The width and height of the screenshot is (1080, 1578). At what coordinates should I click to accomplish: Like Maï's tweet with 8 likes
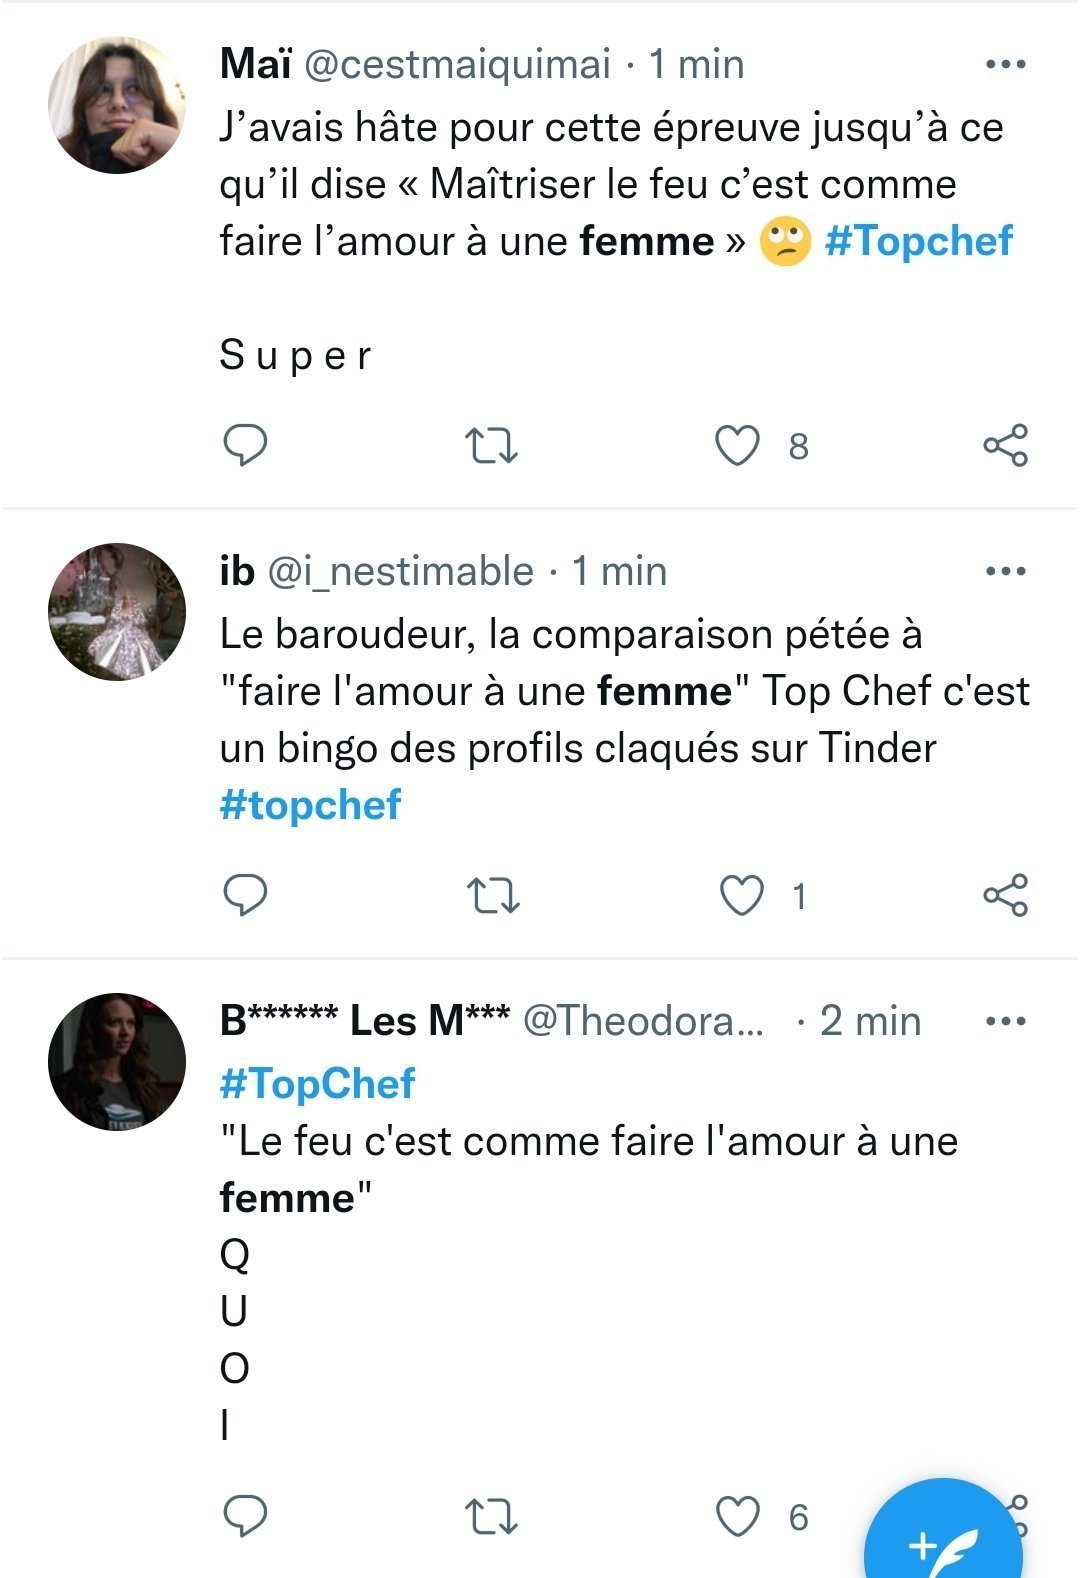tap(738, 446)
